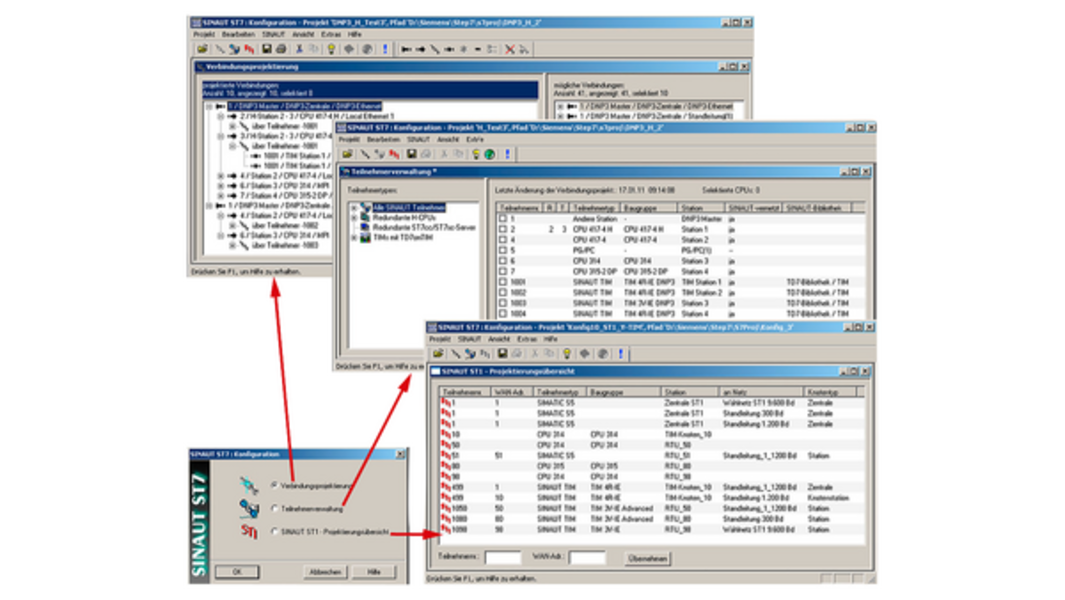
Task: Click Hilfe button in Konfiguration dialog
Action: 374,571
